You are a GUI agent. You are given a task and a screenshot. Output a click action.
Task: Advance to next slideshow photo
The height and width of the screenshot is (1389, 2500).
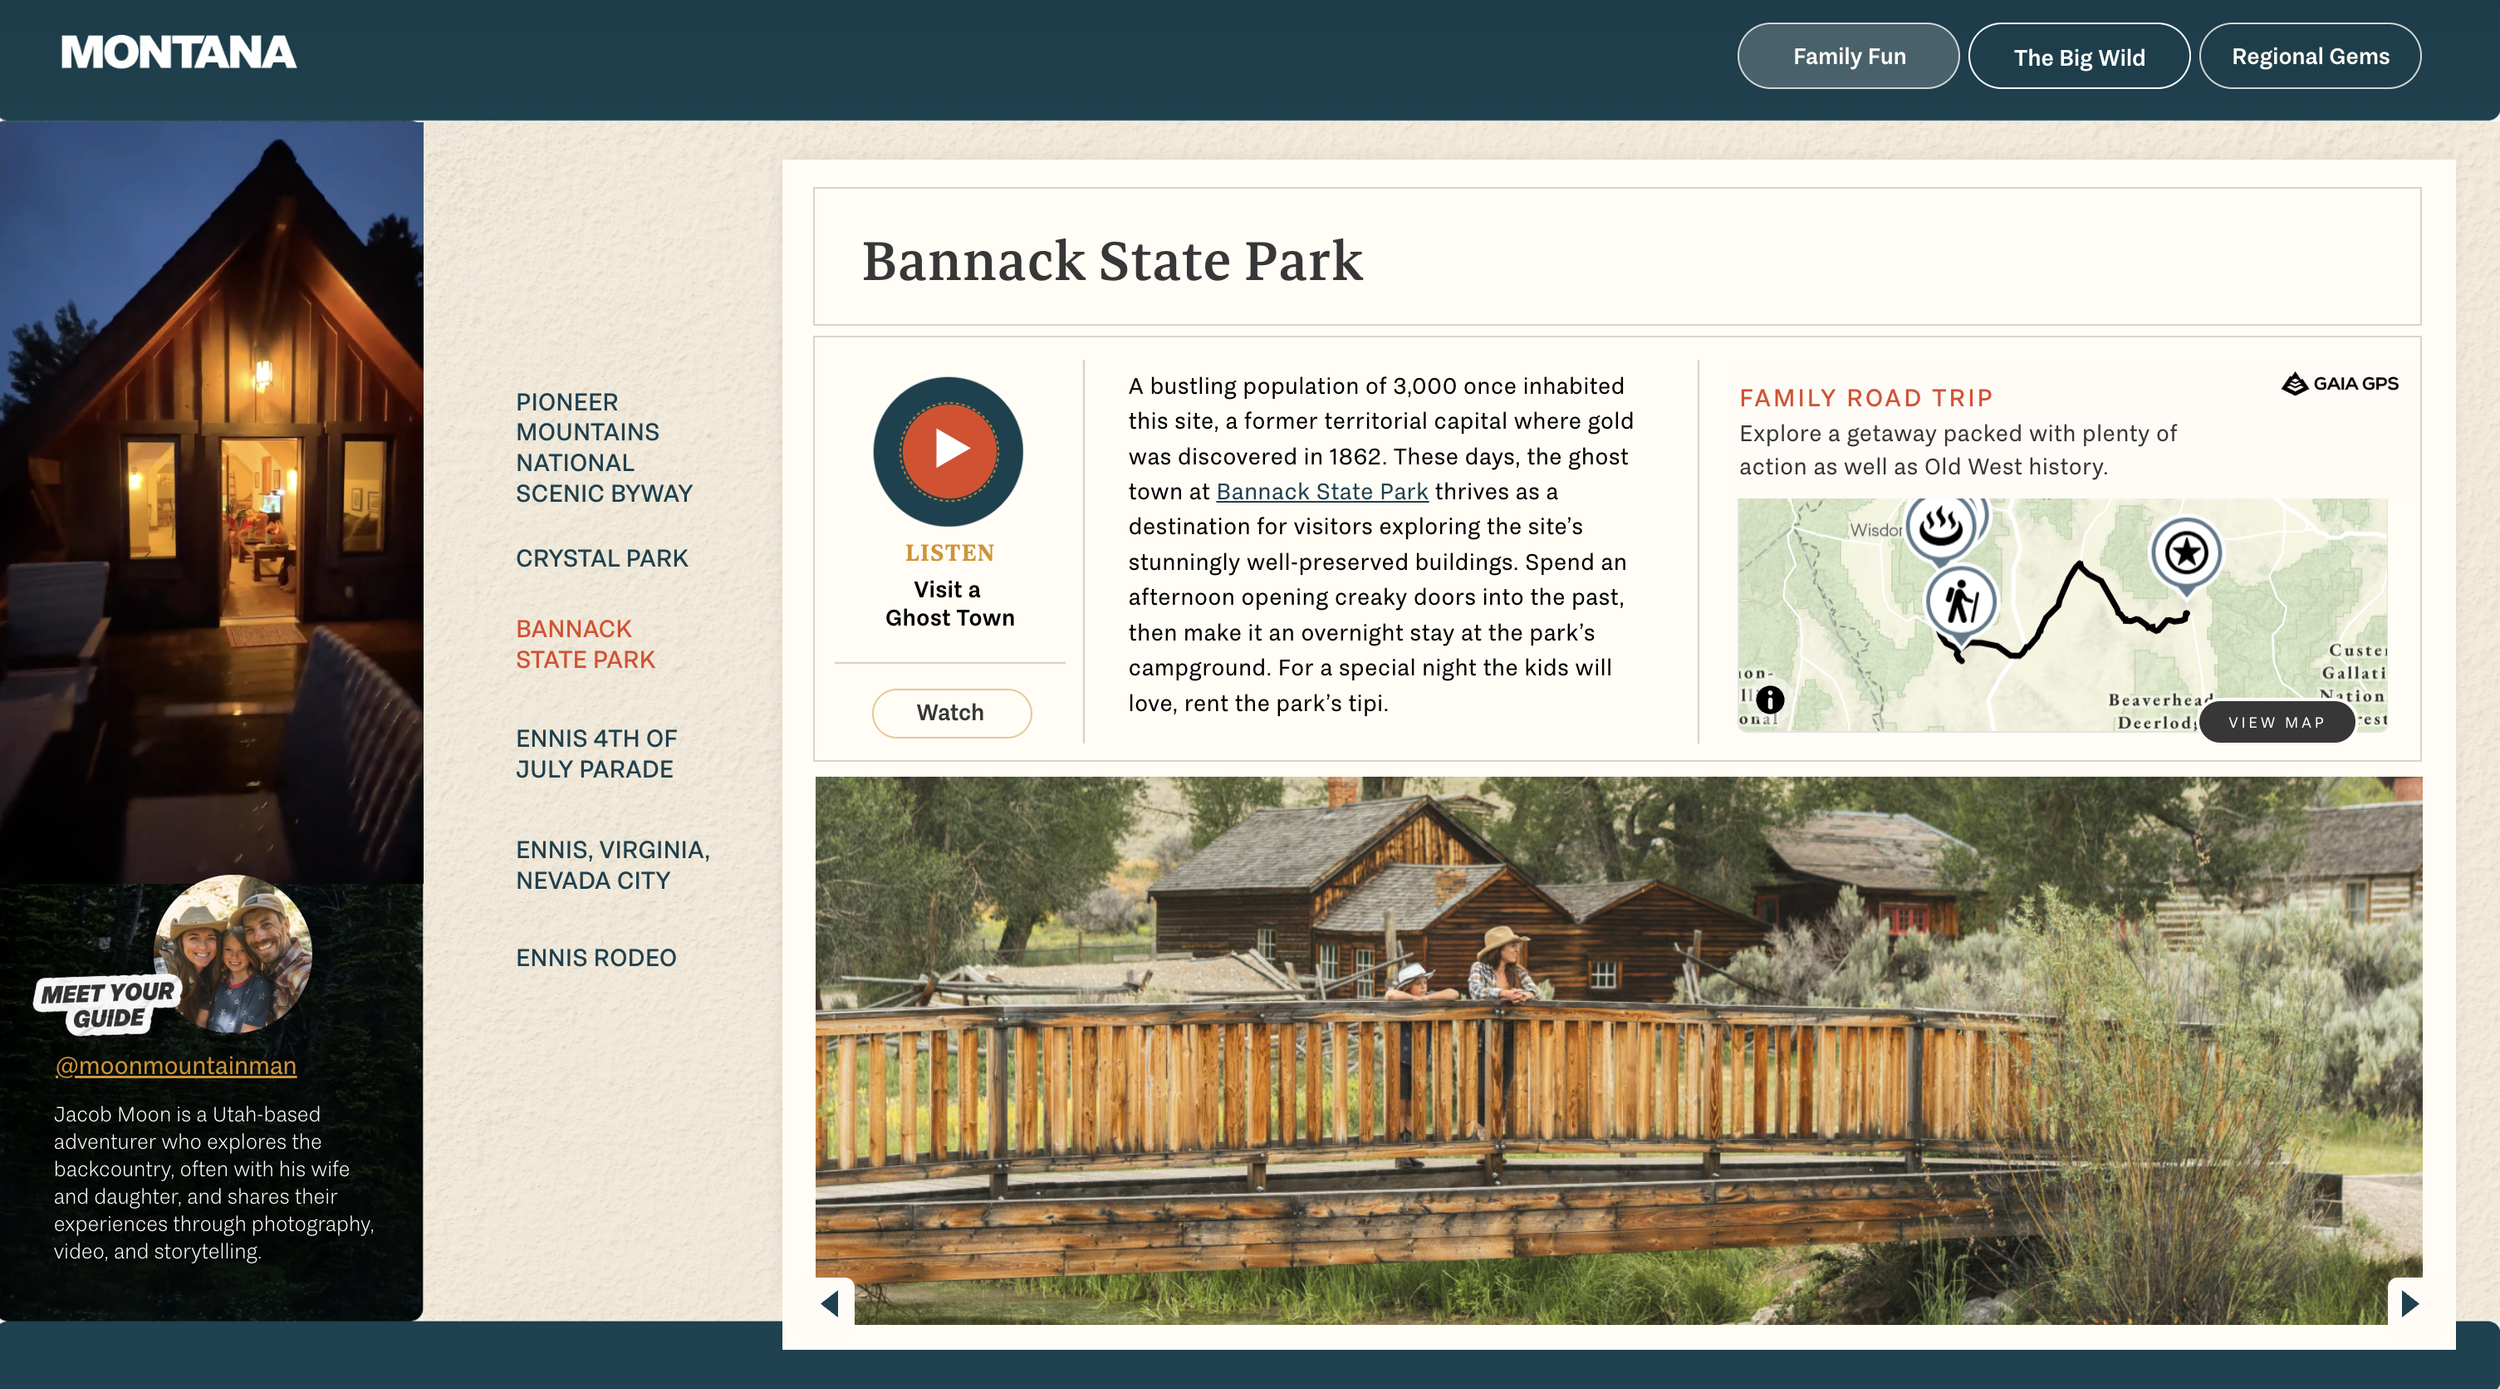point(2409,1303)
